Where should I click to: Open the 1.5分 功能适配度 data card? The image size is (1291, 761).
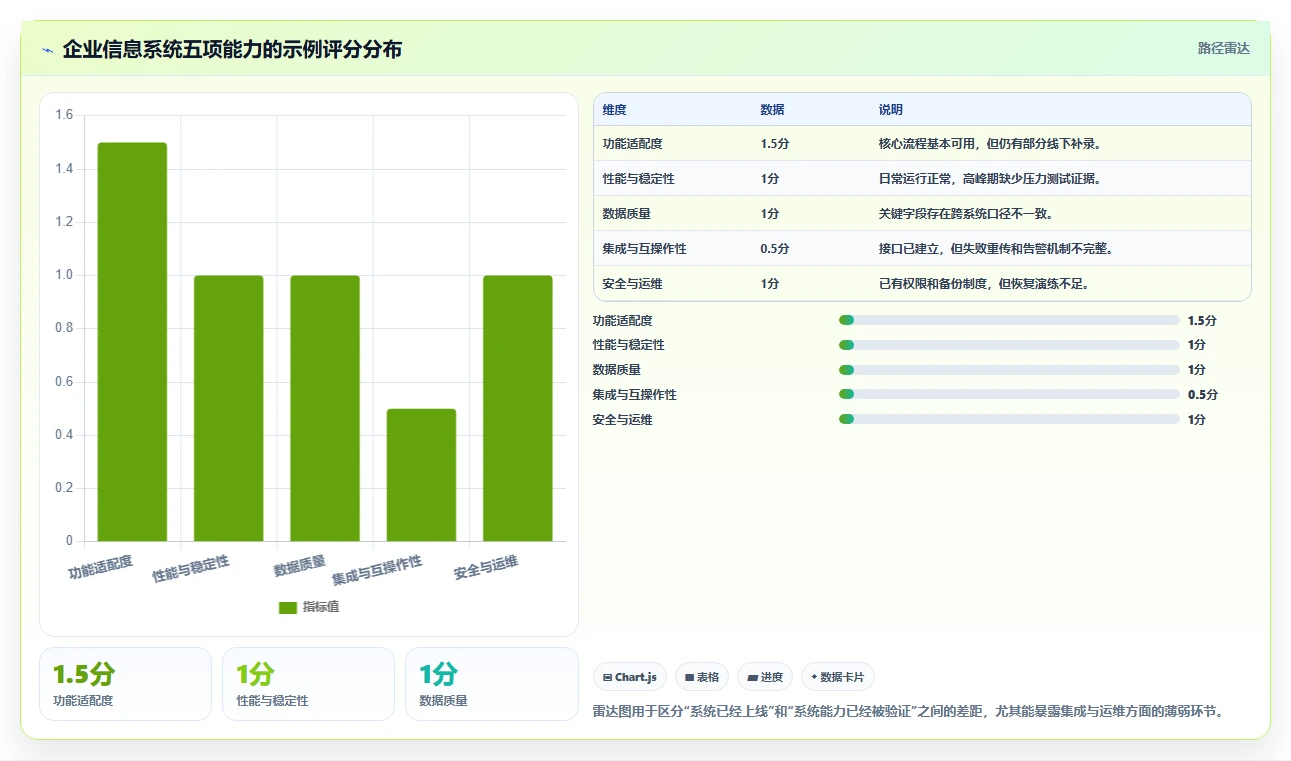125,684
